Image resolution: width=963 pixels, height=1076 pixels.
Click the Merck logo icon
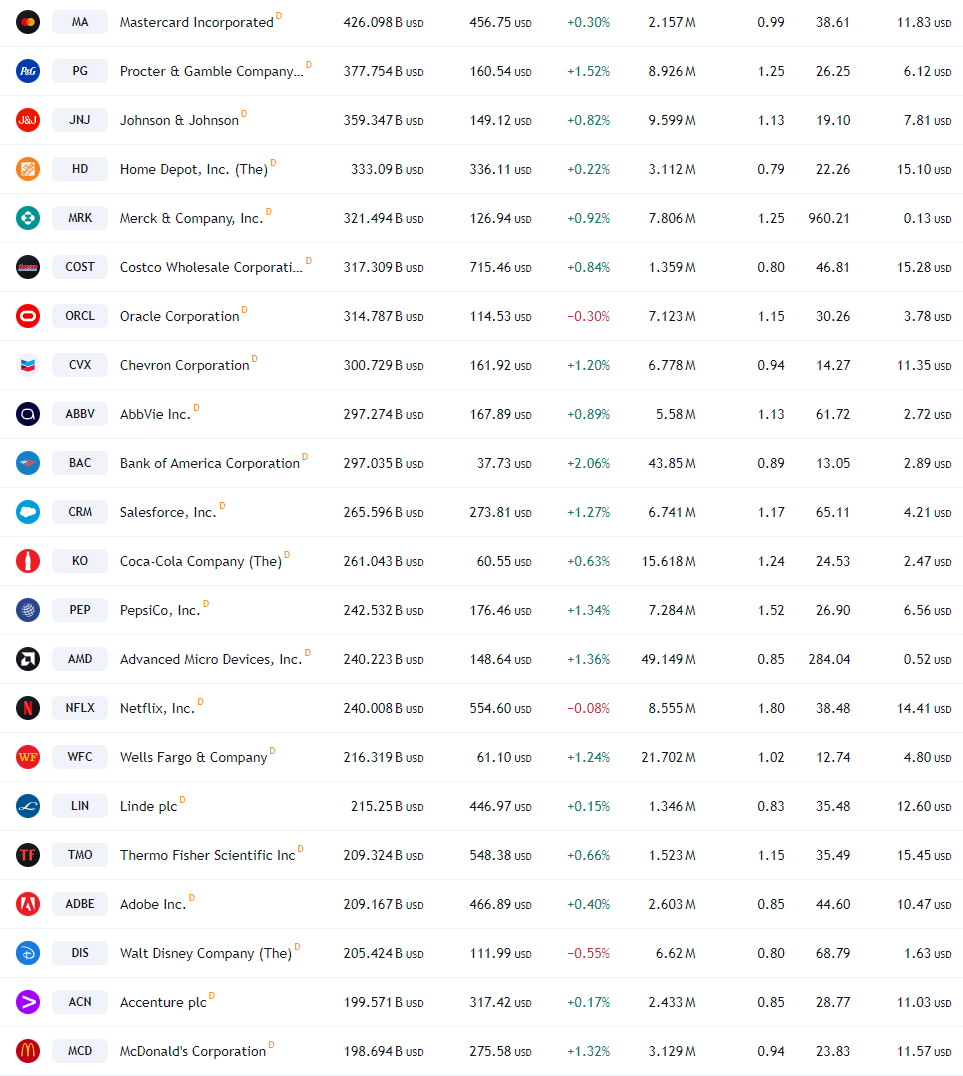pyautogui.click(x=28, y=218)
